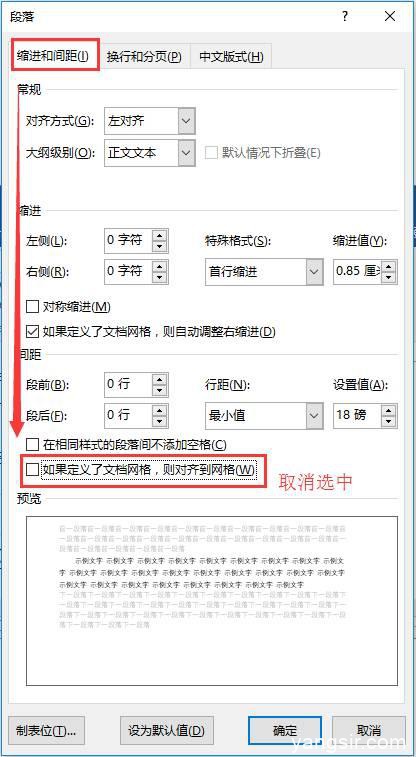416x757 pixels.
Task: Increase left indent using up stepper arrow
Action: point(160,235)
